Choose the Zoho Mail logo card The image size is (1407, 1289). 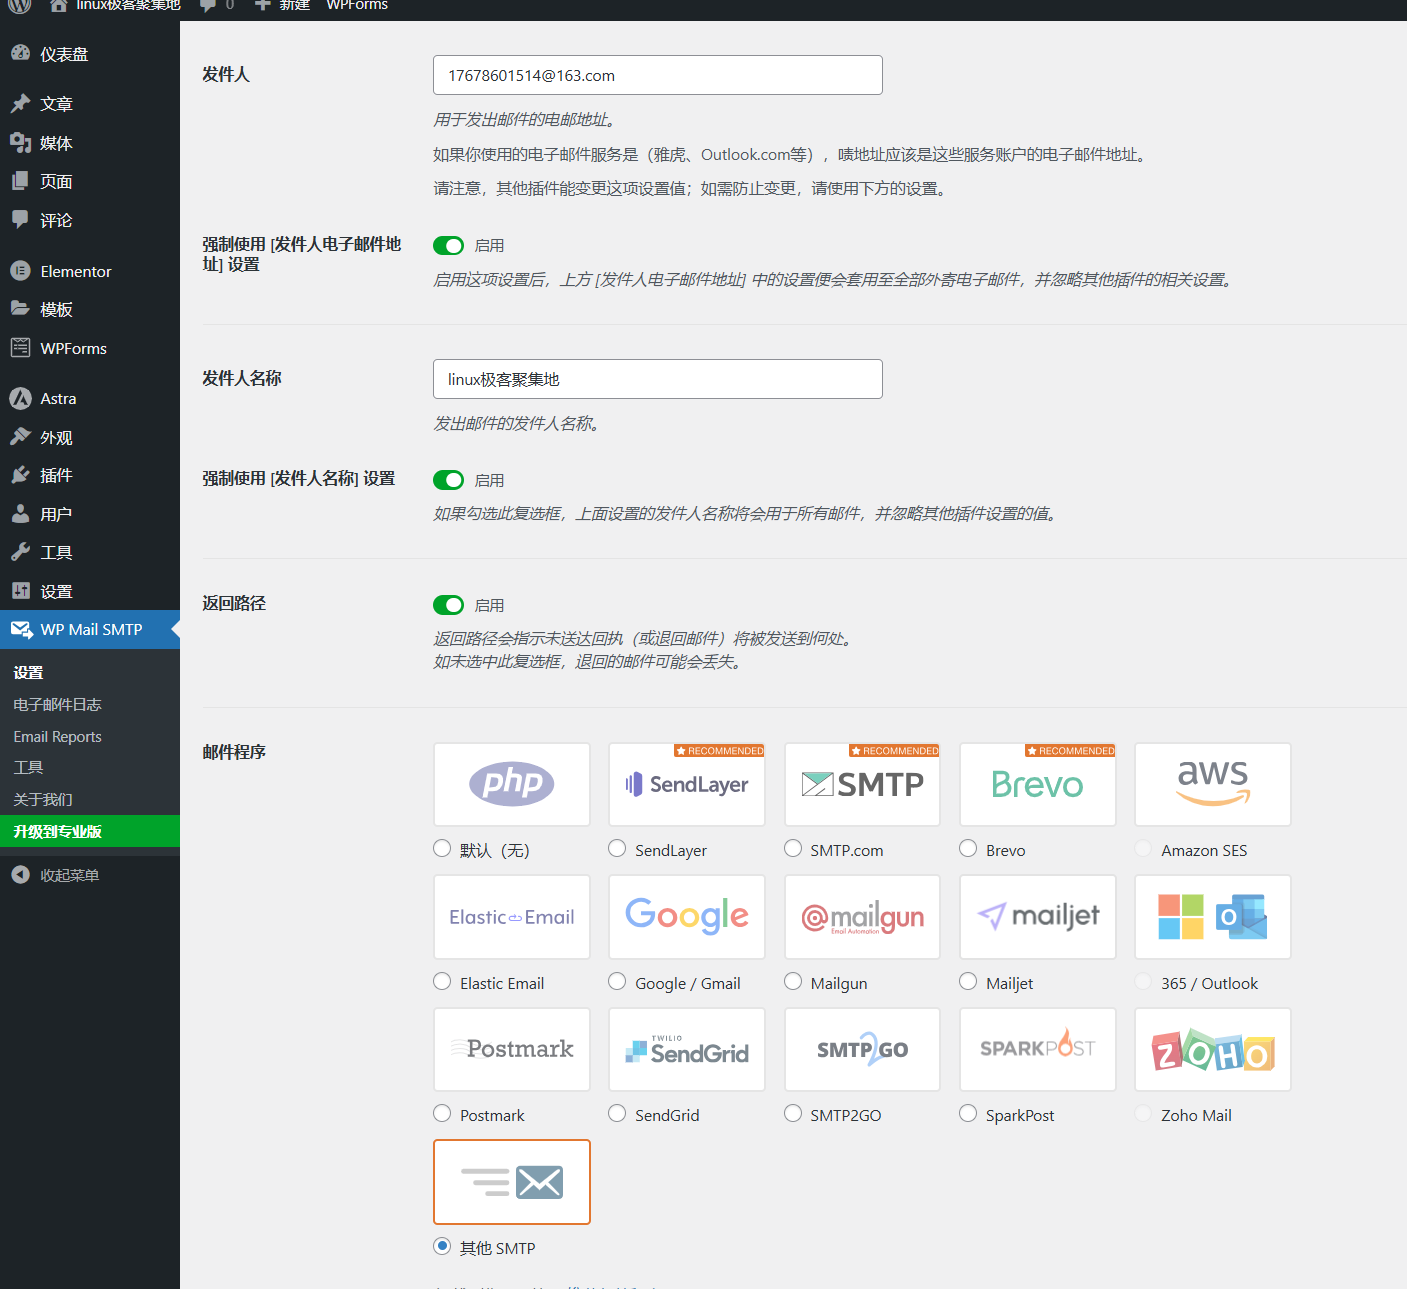coord(1213,1049)
